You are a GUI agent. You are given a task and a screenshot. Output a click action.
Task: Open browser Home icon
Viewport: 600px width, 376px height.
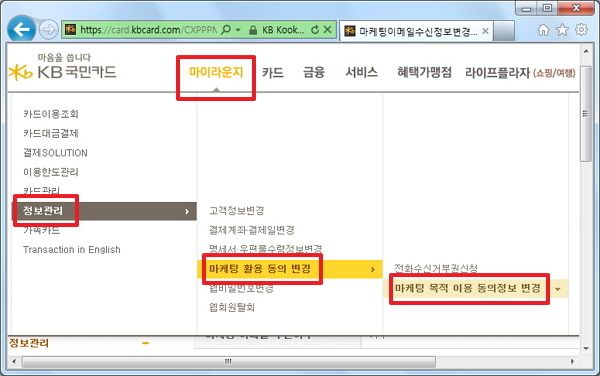click(x=543, y=29)
